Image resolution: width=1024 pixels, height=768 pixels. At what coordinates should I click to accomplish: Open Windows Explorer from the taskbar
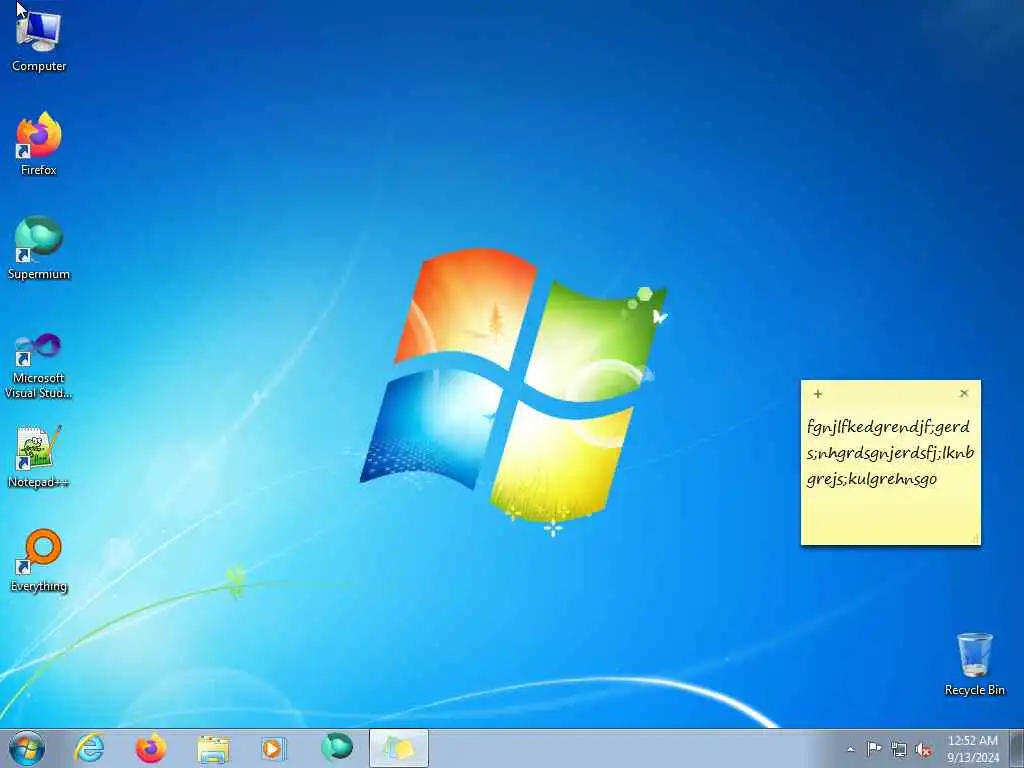[x=213, y=748]
